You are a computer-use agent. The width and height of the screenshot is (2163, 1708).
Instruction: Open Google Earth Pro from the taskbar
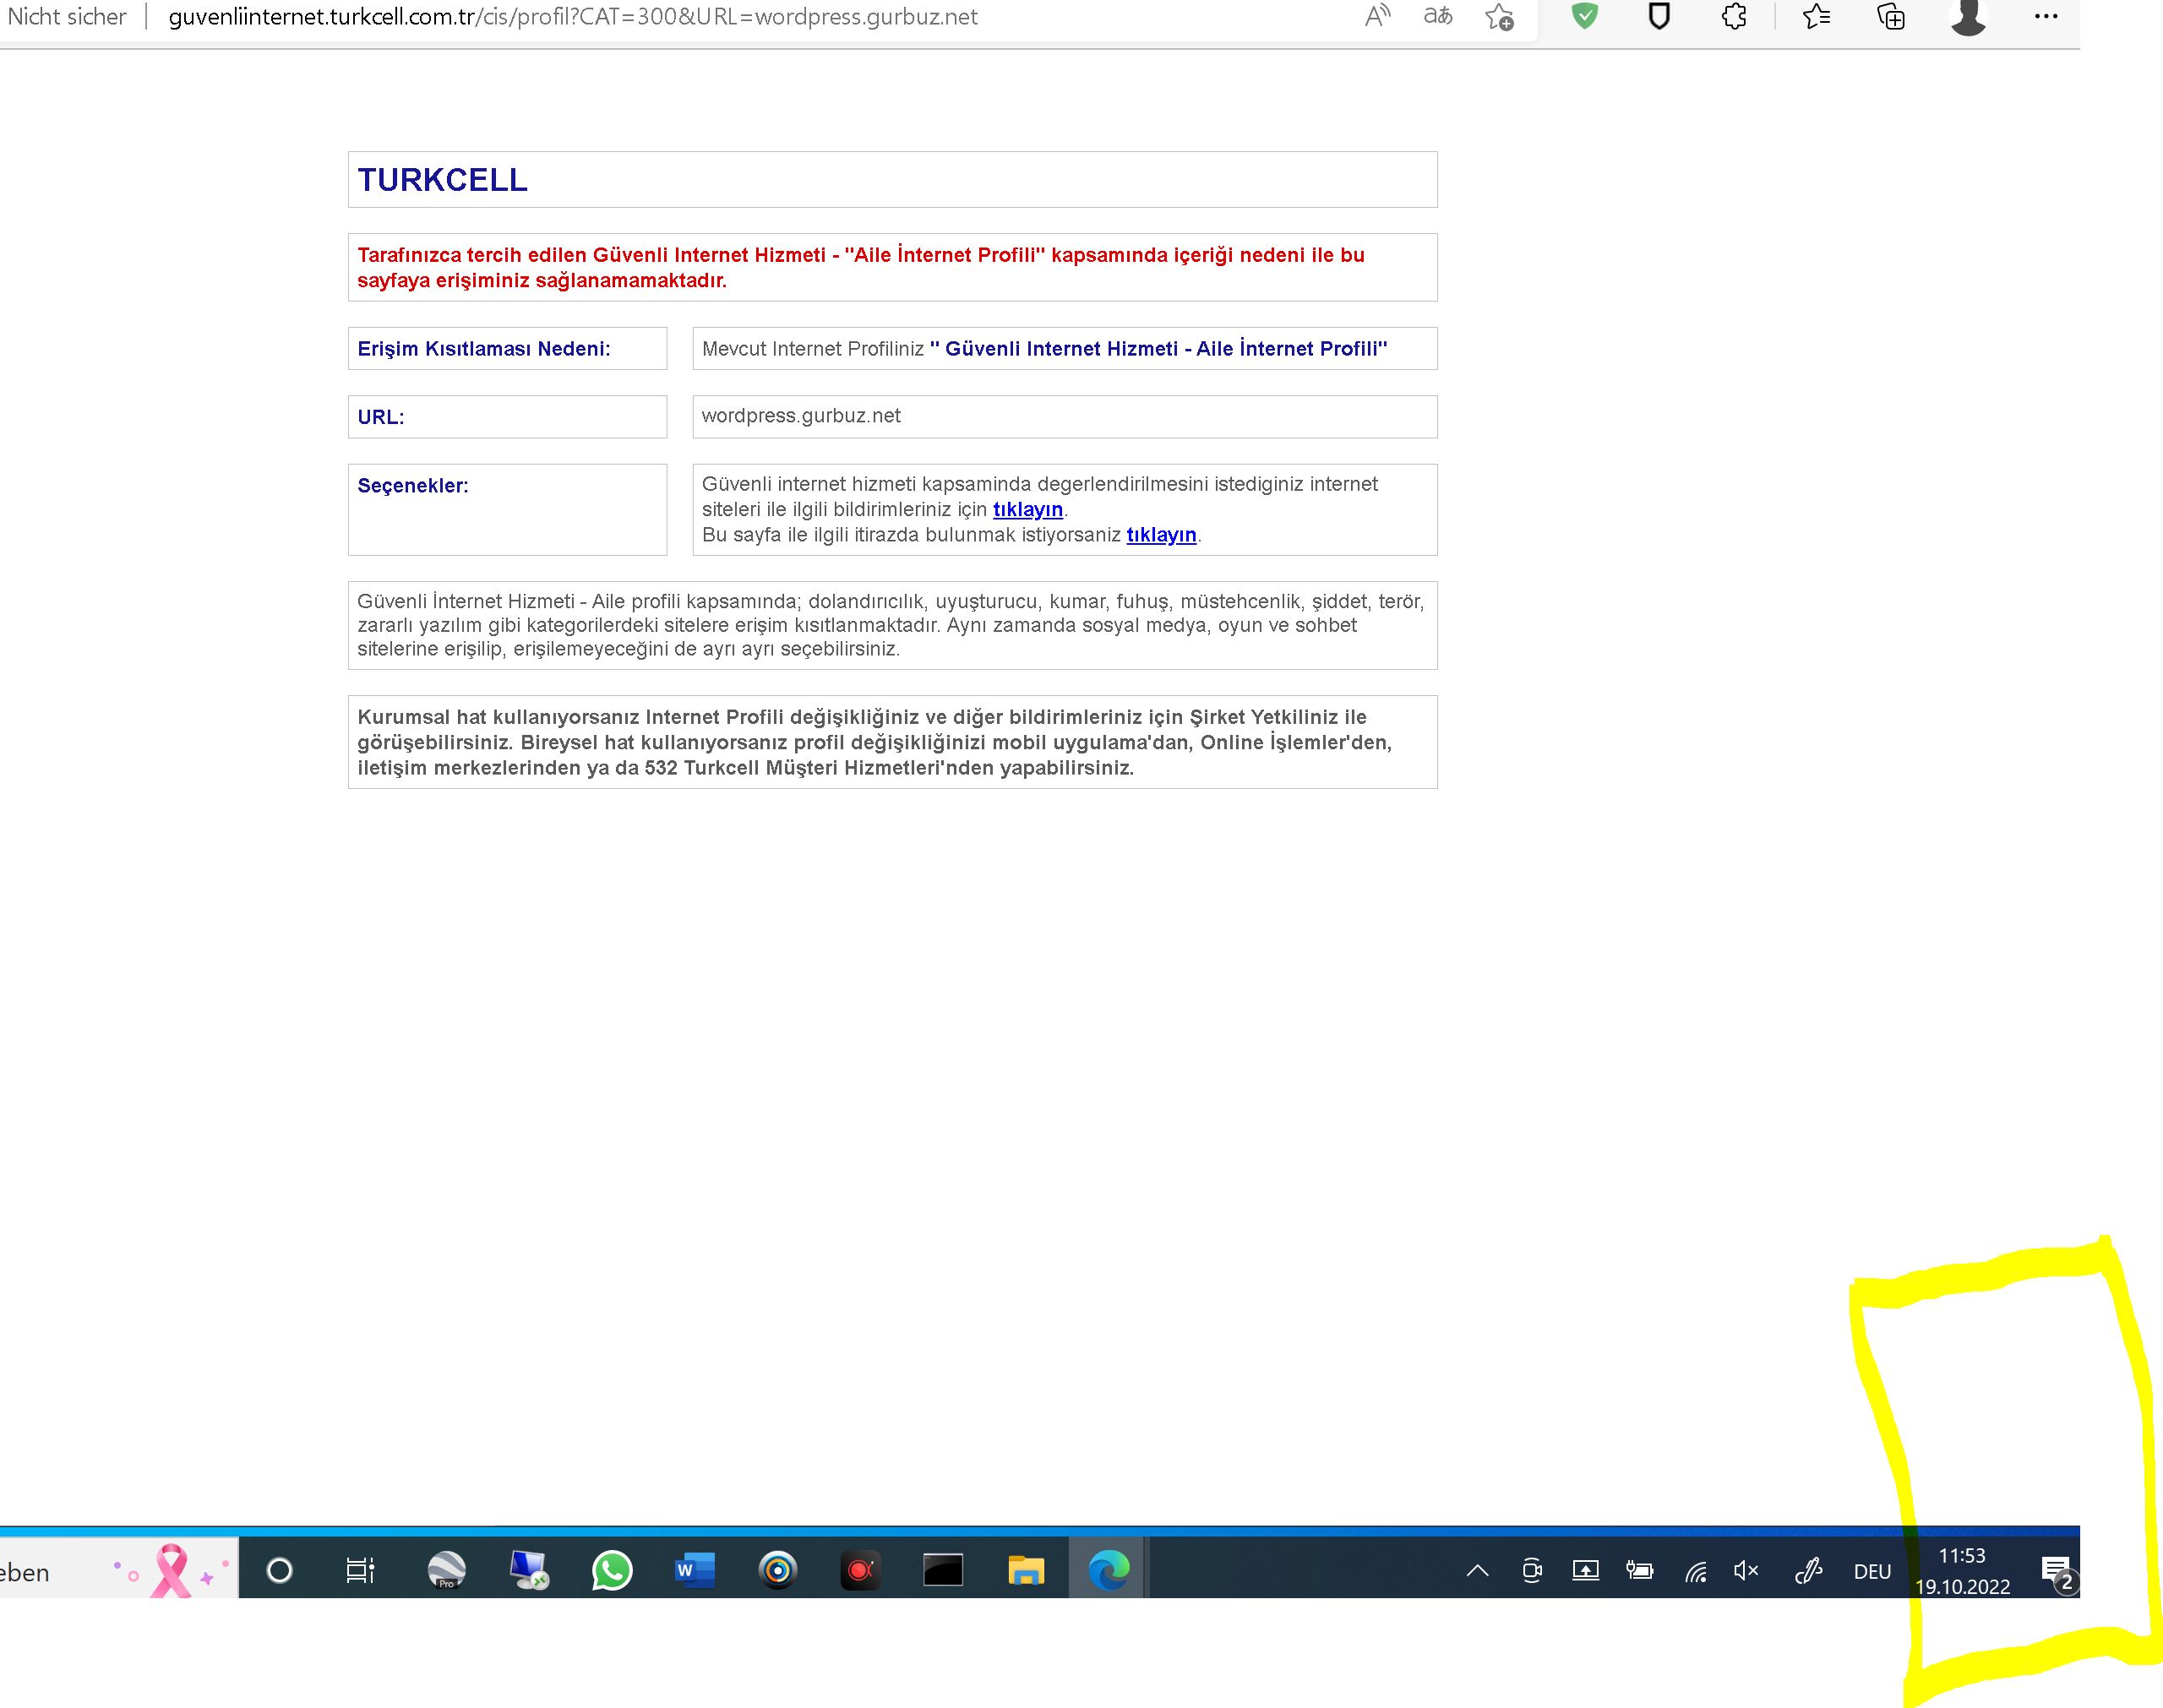(446, 1570)
